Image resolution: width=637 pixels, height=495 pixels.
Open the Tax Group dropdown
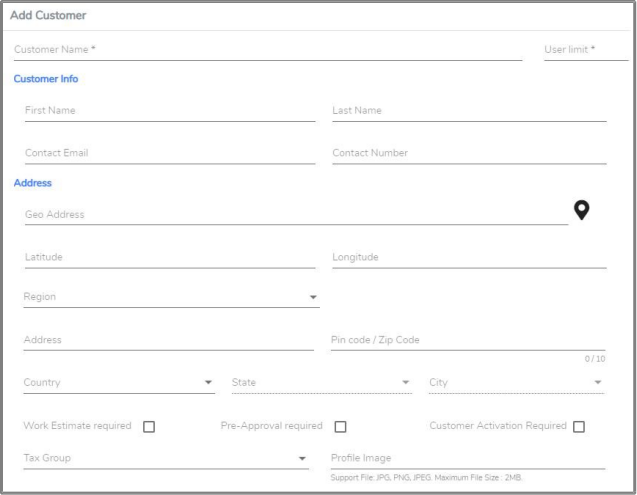pos(166,458)
